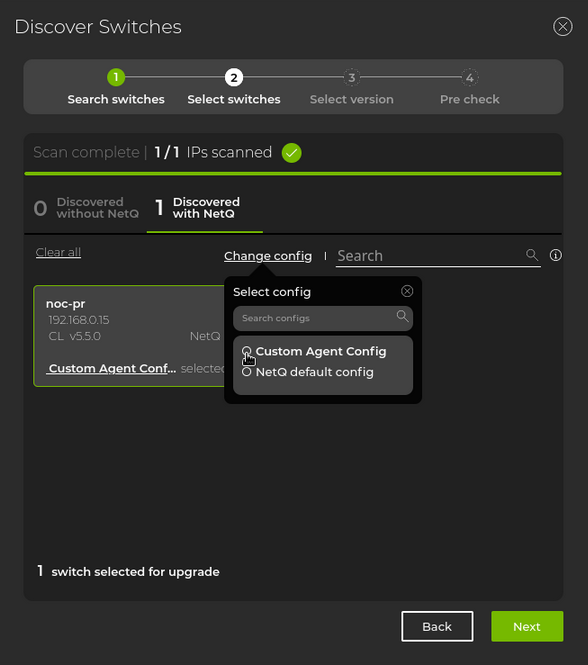Go to step 1 Search switches
Screen dimensions: 588x665
(116, 78)
